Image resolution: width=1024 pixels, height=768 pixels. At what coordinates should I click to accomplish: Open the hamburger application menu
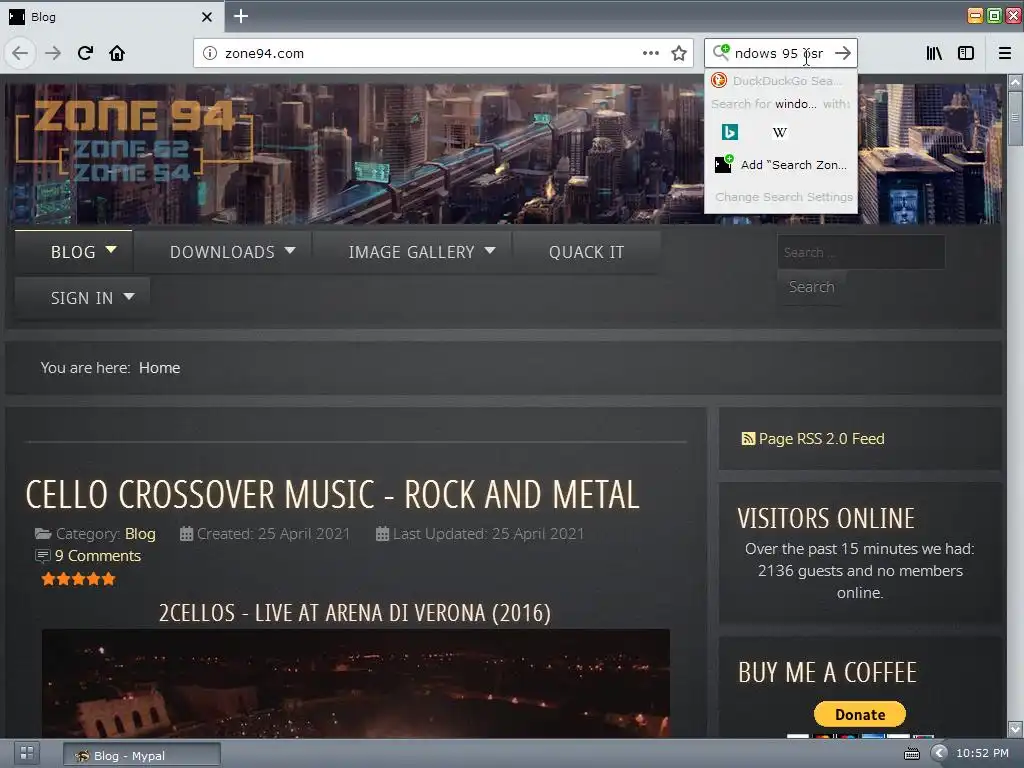(1005, 53)
